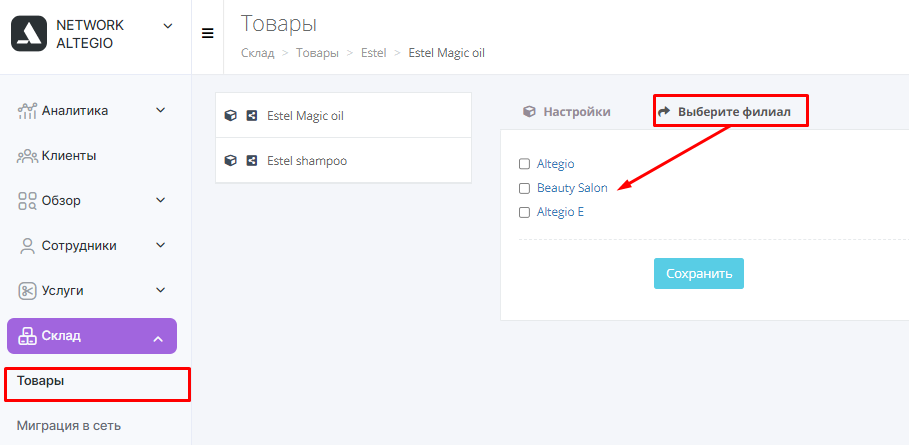Click share icon beside Estel Magic oil

tap(252, 115)
